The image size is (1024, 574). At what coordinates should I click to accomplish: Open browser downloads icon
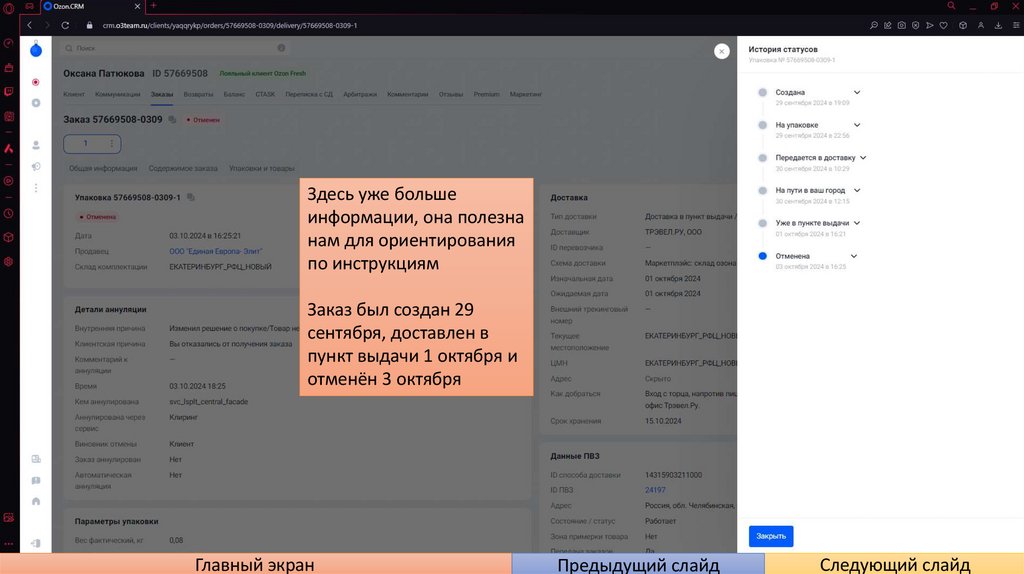[x=998, y=25]
